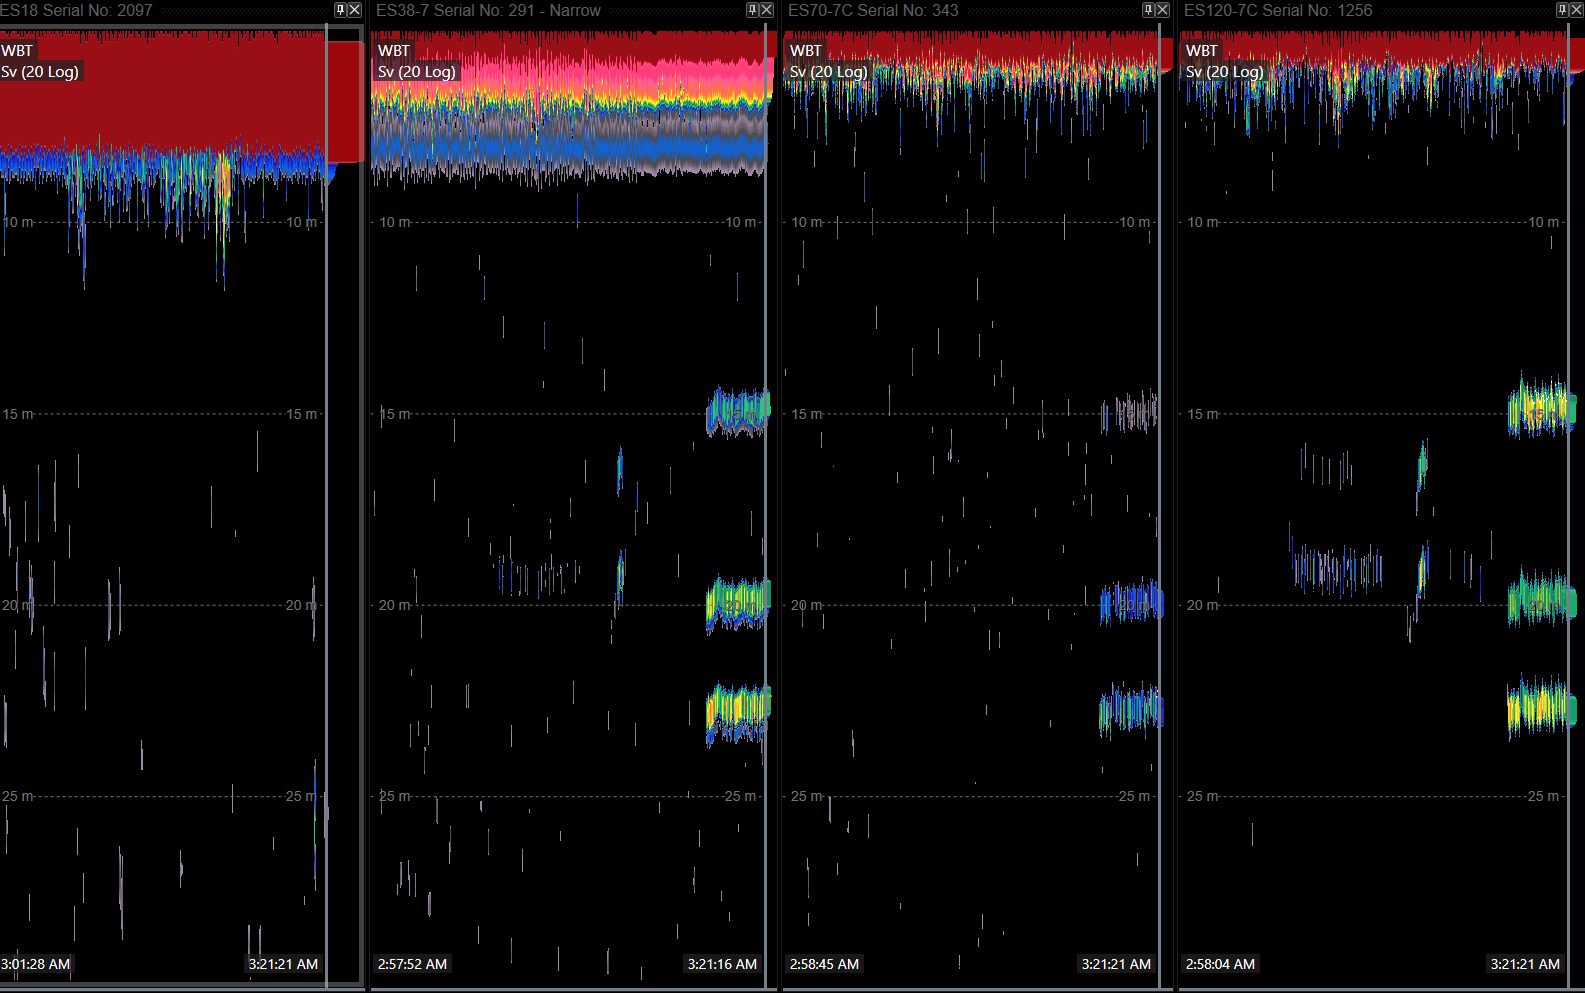Pin the ES38-7 Narrow panel
1585x993 pixels.
click(753, 10)
